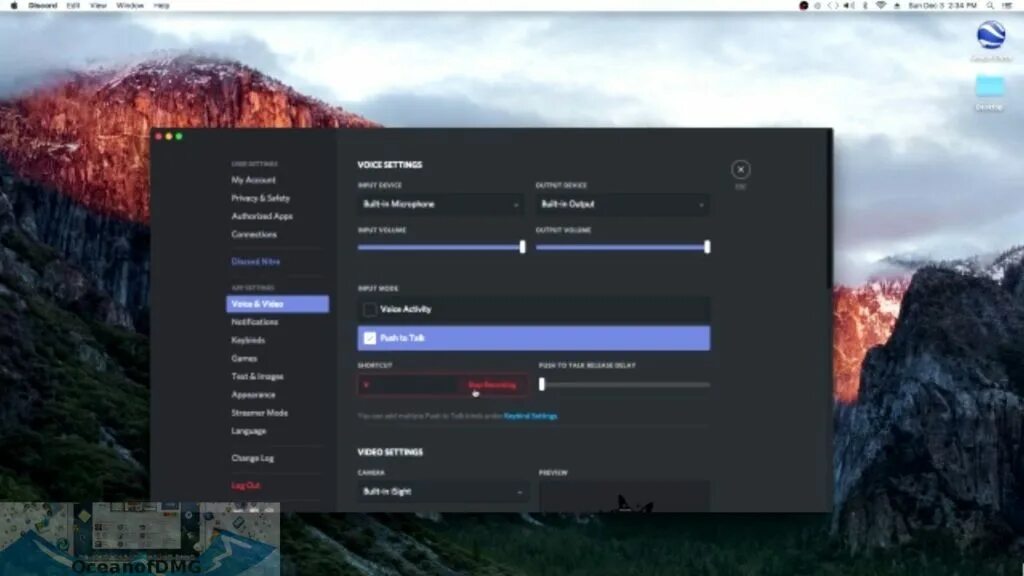Expand the Output Device dropdown
This screenshot has width=1024, height=576.
(x=623, y=204)
